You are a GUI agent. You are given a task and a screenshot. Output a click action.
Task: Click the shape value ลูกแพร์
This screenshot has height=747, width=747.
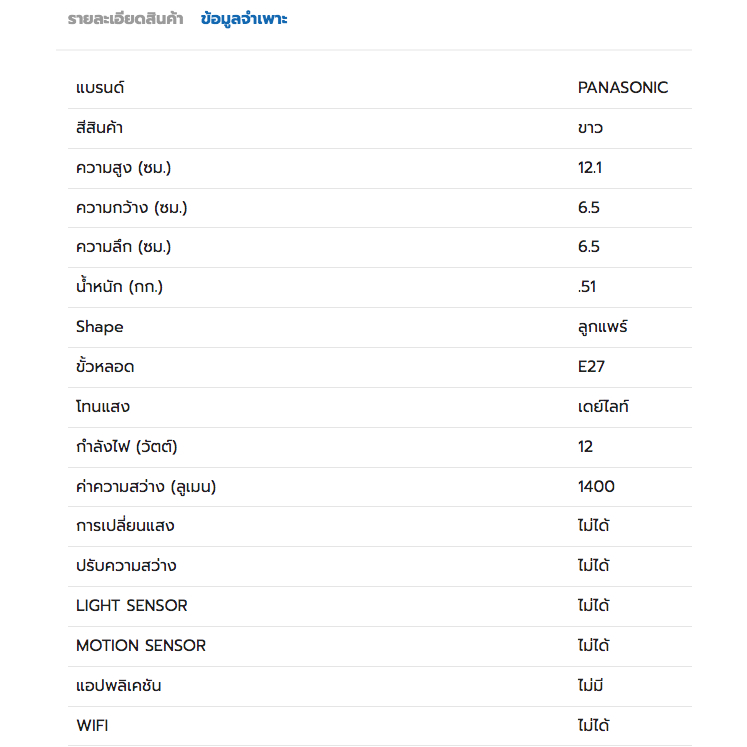[x=603, y=327]
